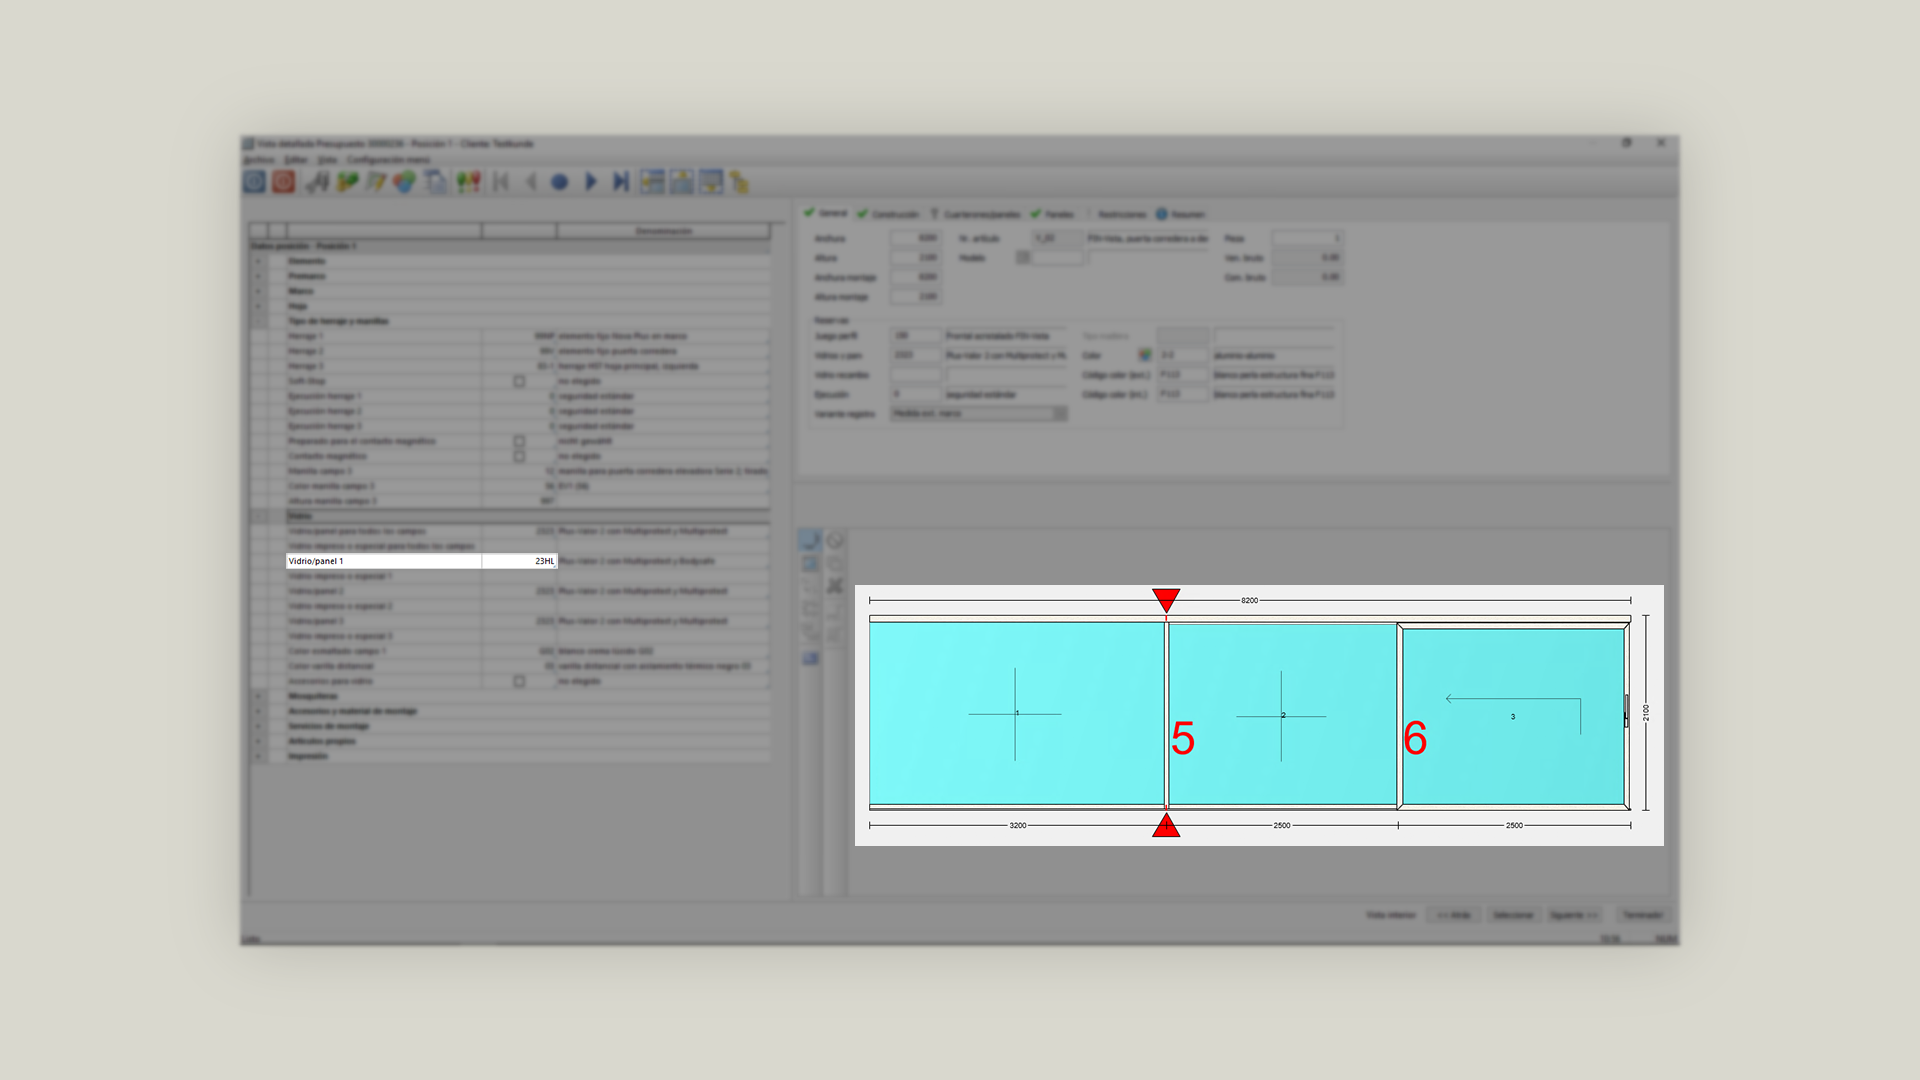Expand the Hoja group

(258, 306)
